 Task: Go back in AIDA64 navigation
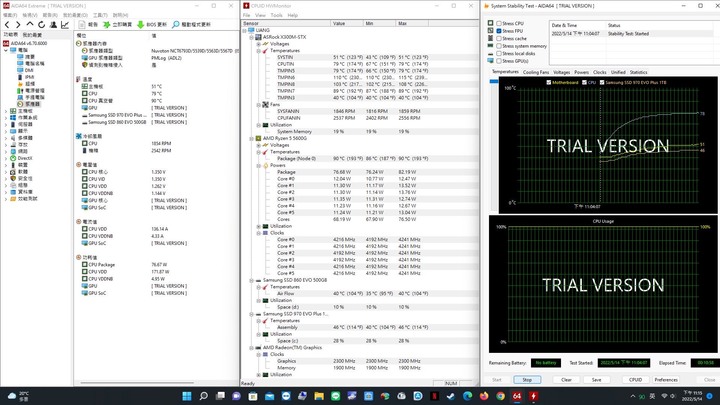[7, 25]
